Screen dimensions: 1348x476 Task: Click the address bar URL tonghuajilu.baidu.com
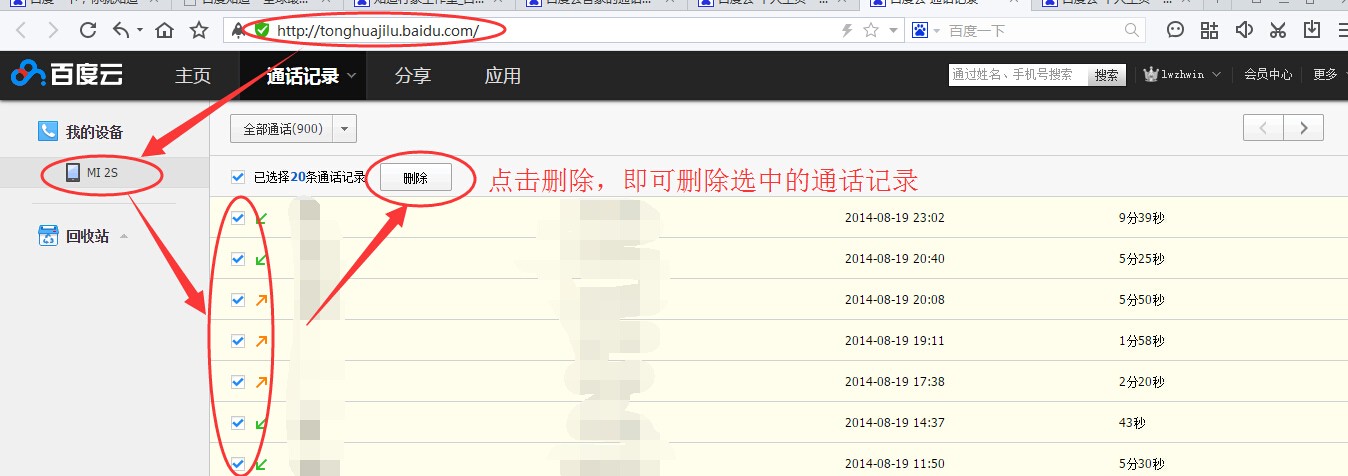[378, 31]
